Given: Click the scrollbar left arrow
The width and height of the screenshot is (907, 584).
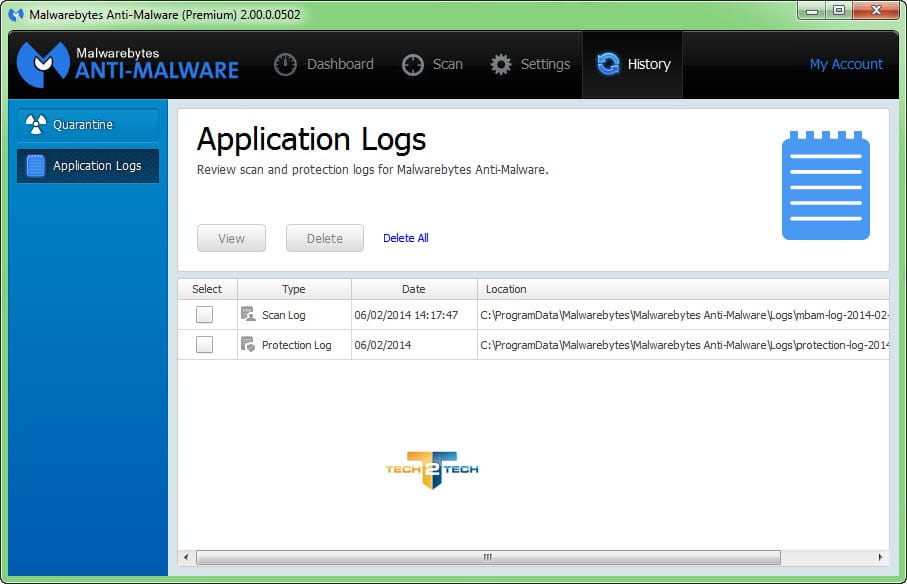Looking at the screenshot, I should click(186, 557).
